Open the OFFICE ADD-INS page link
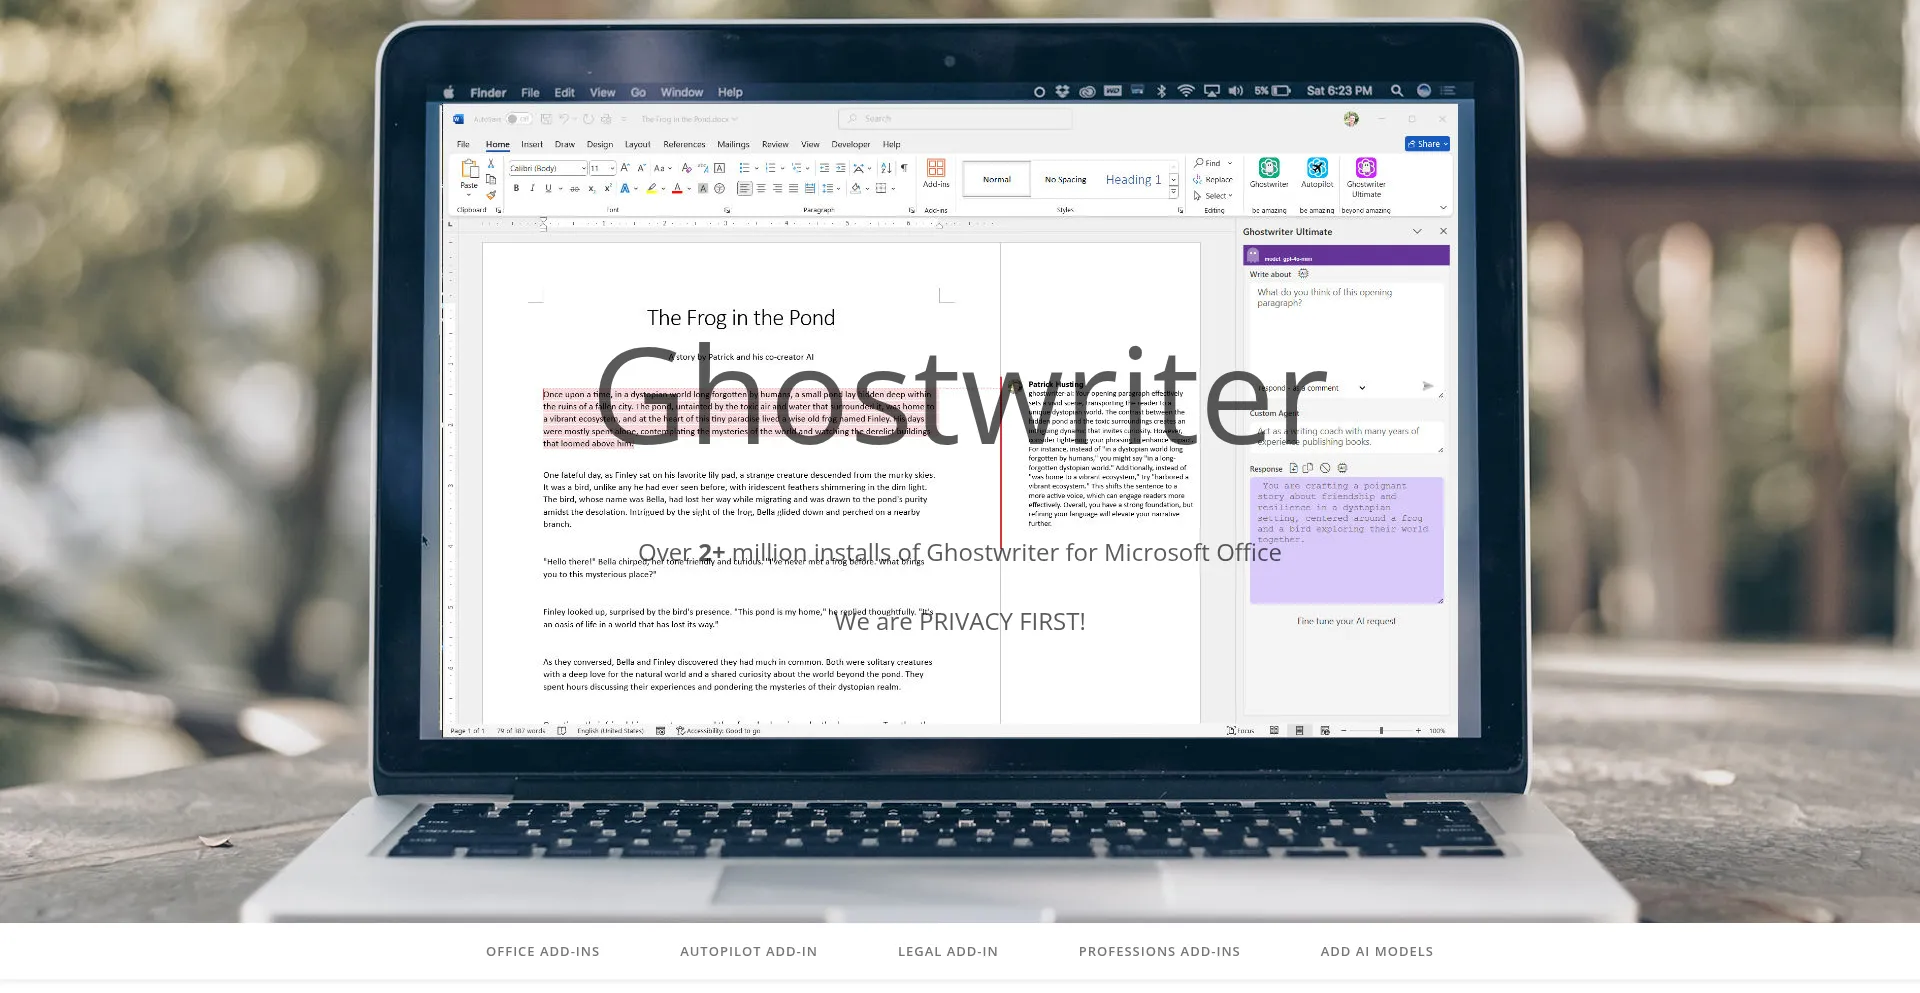This screenshot has height=993, width=1920. coord(543,951)
